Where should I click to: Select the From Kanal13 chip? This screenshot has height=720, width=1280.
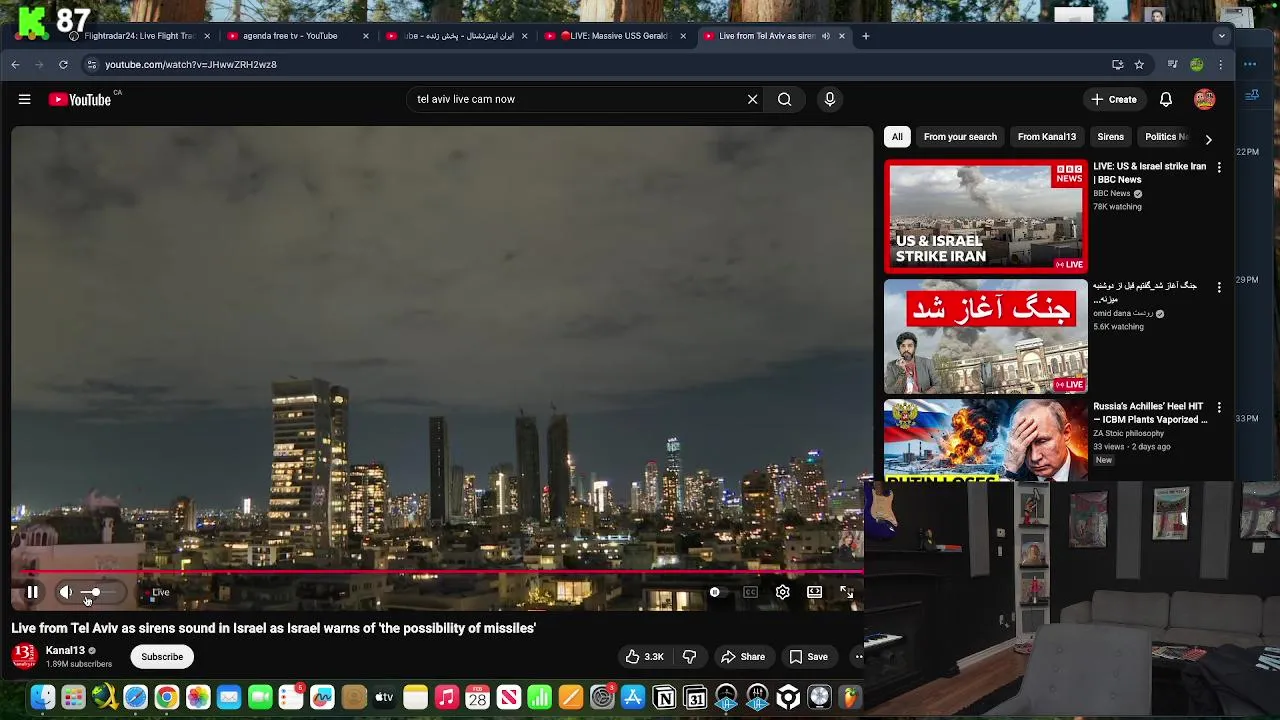pyautogui.click(x=1047, y=137)
